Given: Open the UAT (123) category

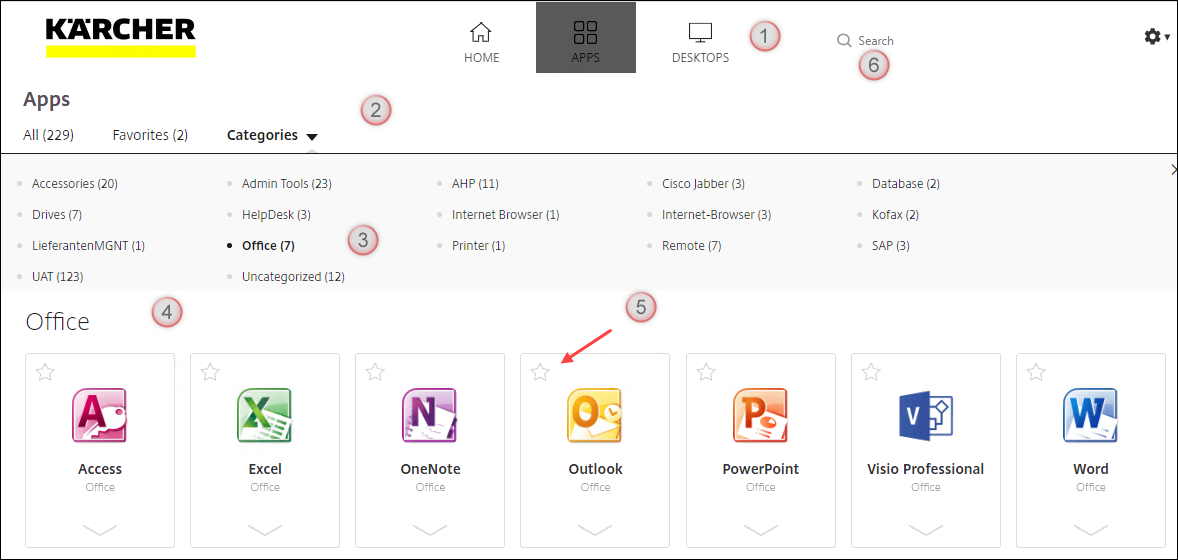Looking at the screenshot, I should (x=58, y=276).
